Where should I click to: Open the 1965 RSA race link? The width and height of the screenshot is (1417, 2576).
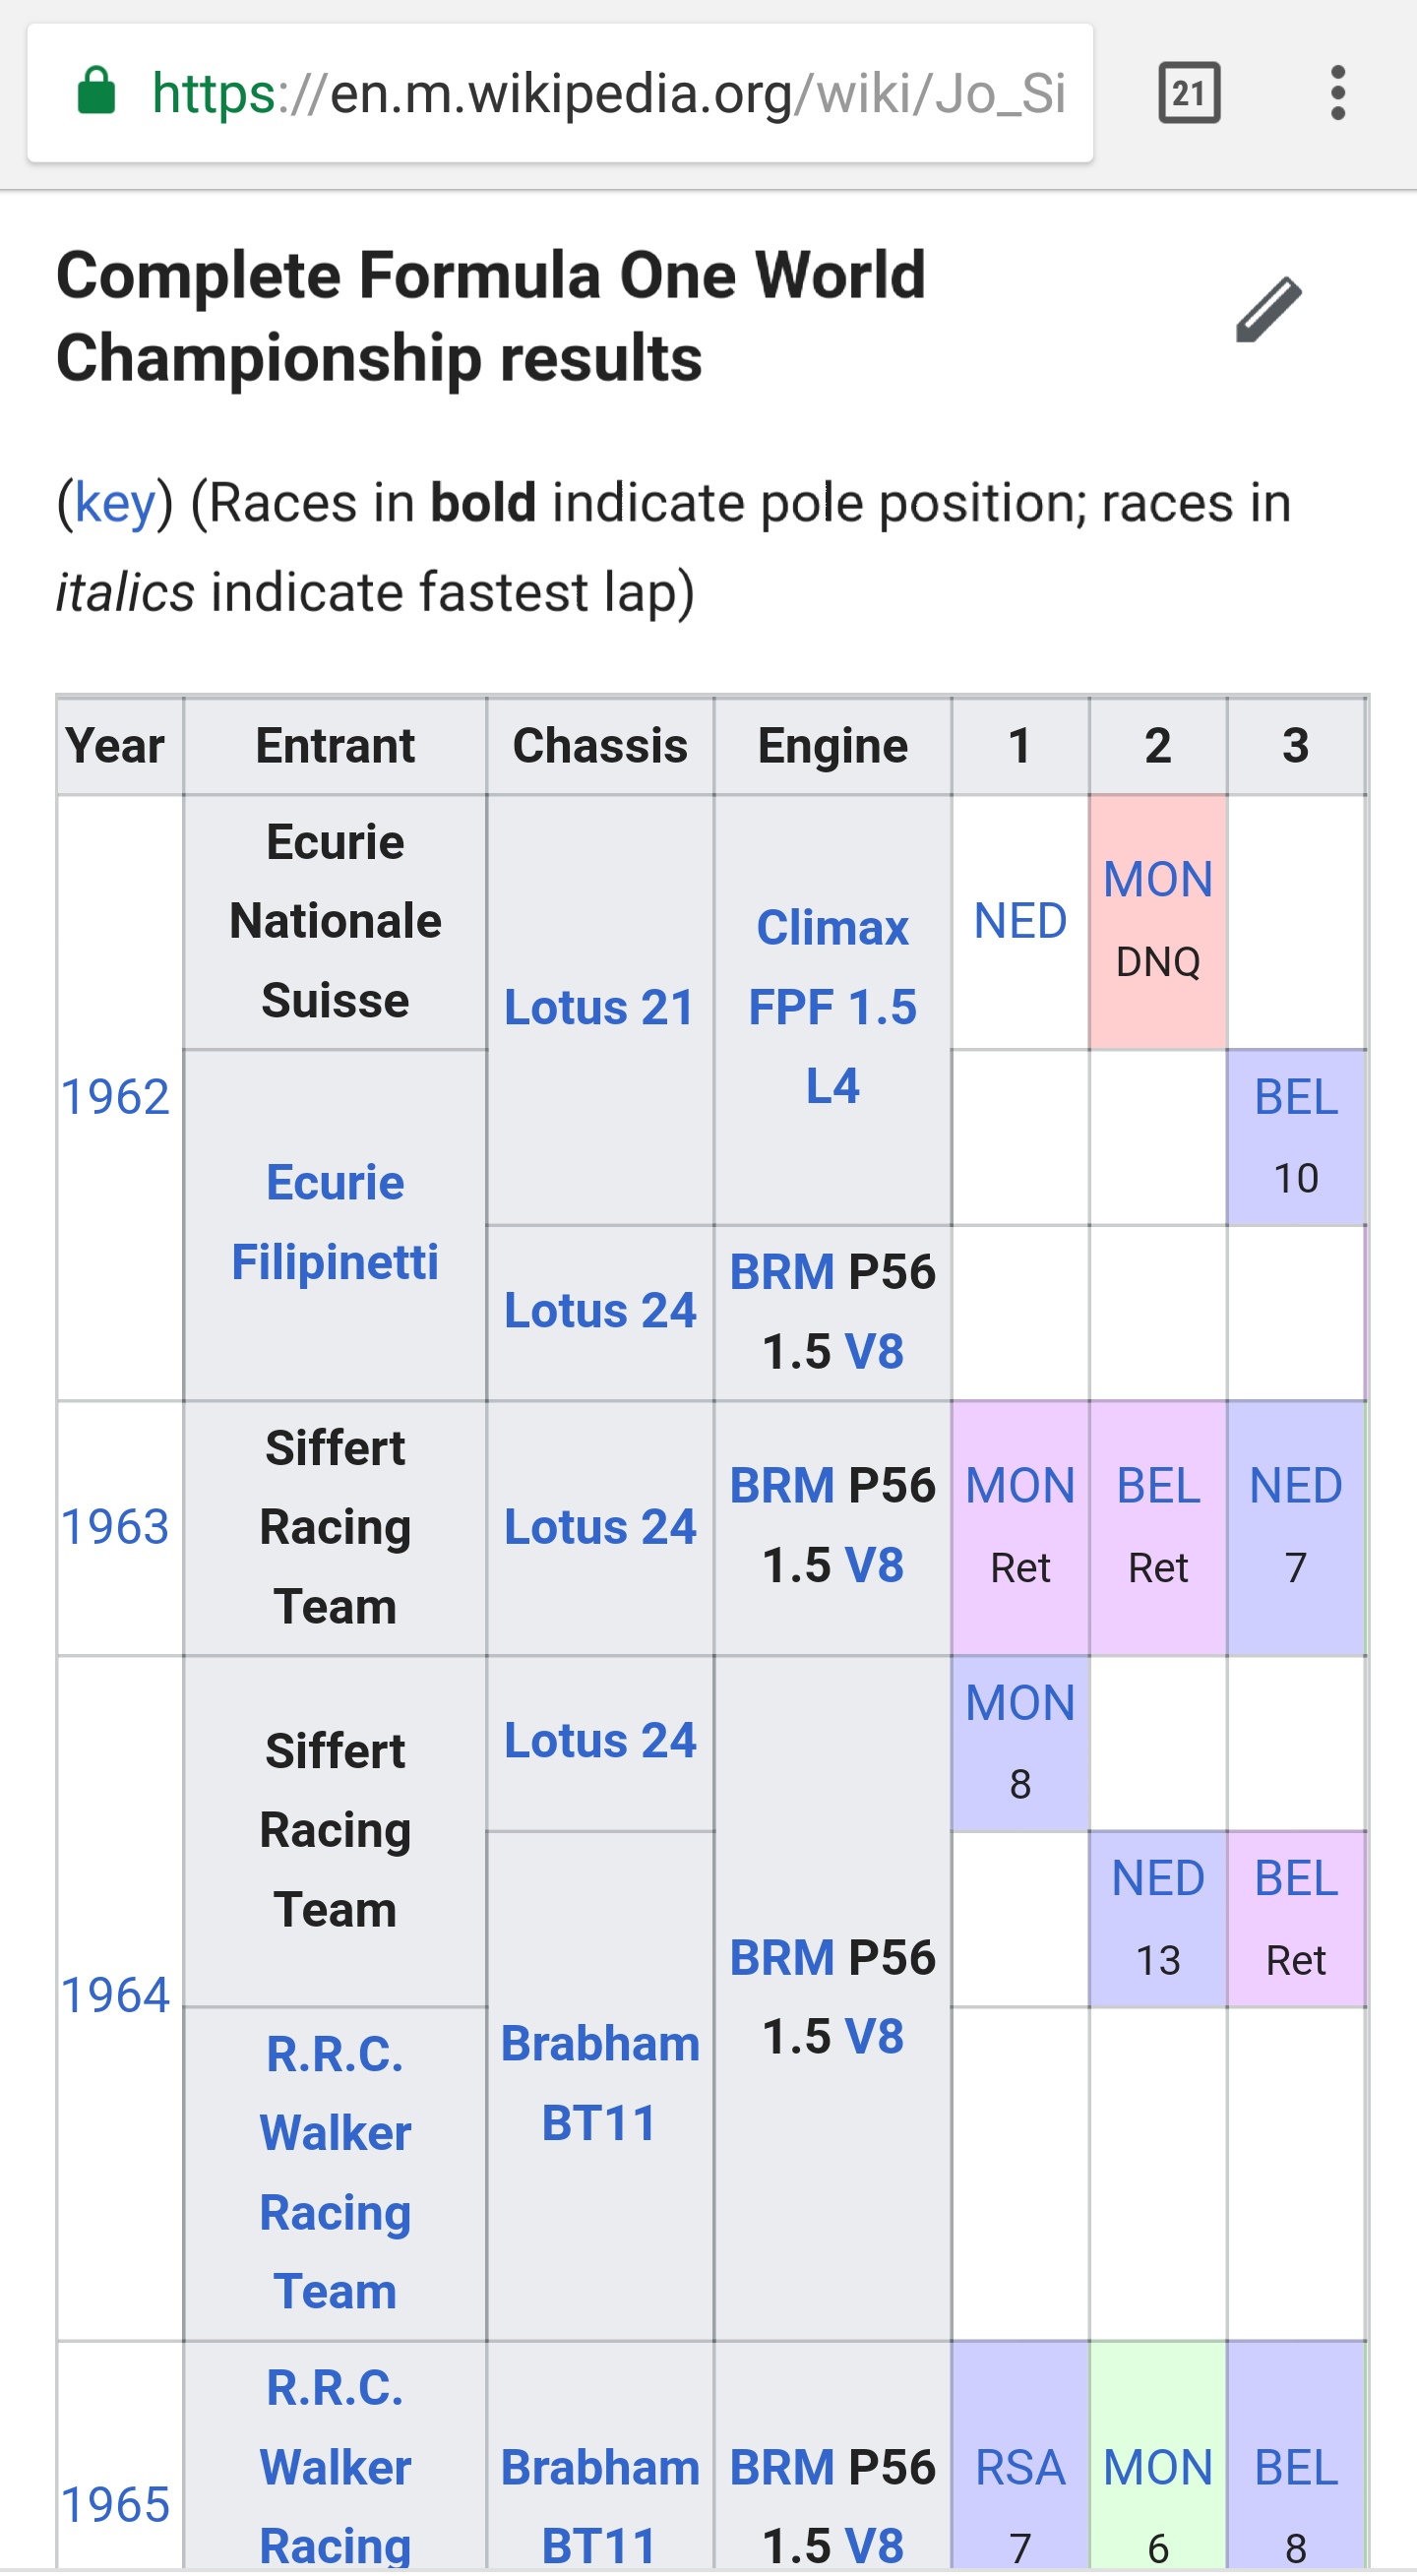coord(1019,2467)
